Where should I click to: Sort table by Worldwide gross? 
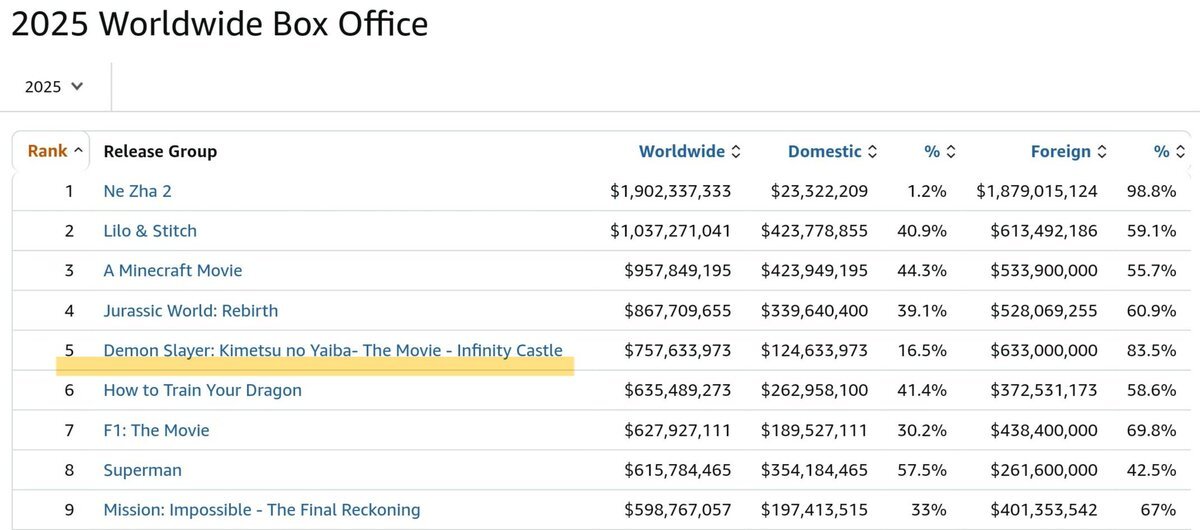pyautogui.click(x=689, y=151)
